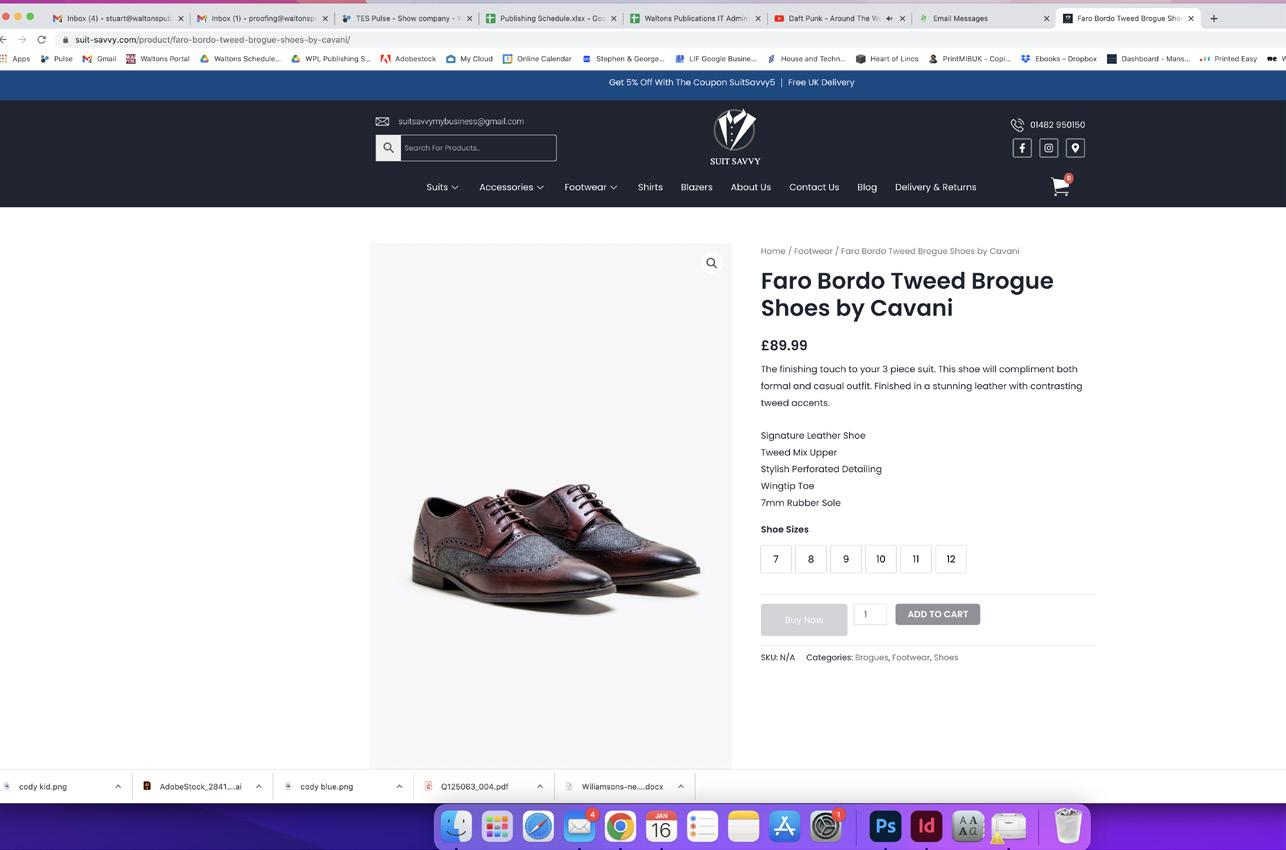Go to Home via breadcrumb
Screen dimensions: 1286x850
(773, 251)
